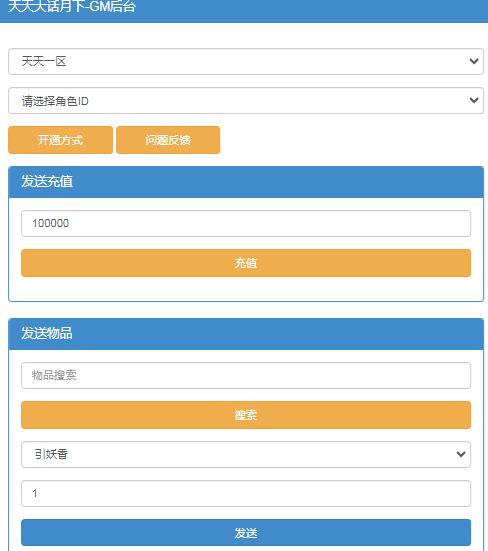Click the chevron arrow on 请选择角色ID selector

(x=474, y=101)
